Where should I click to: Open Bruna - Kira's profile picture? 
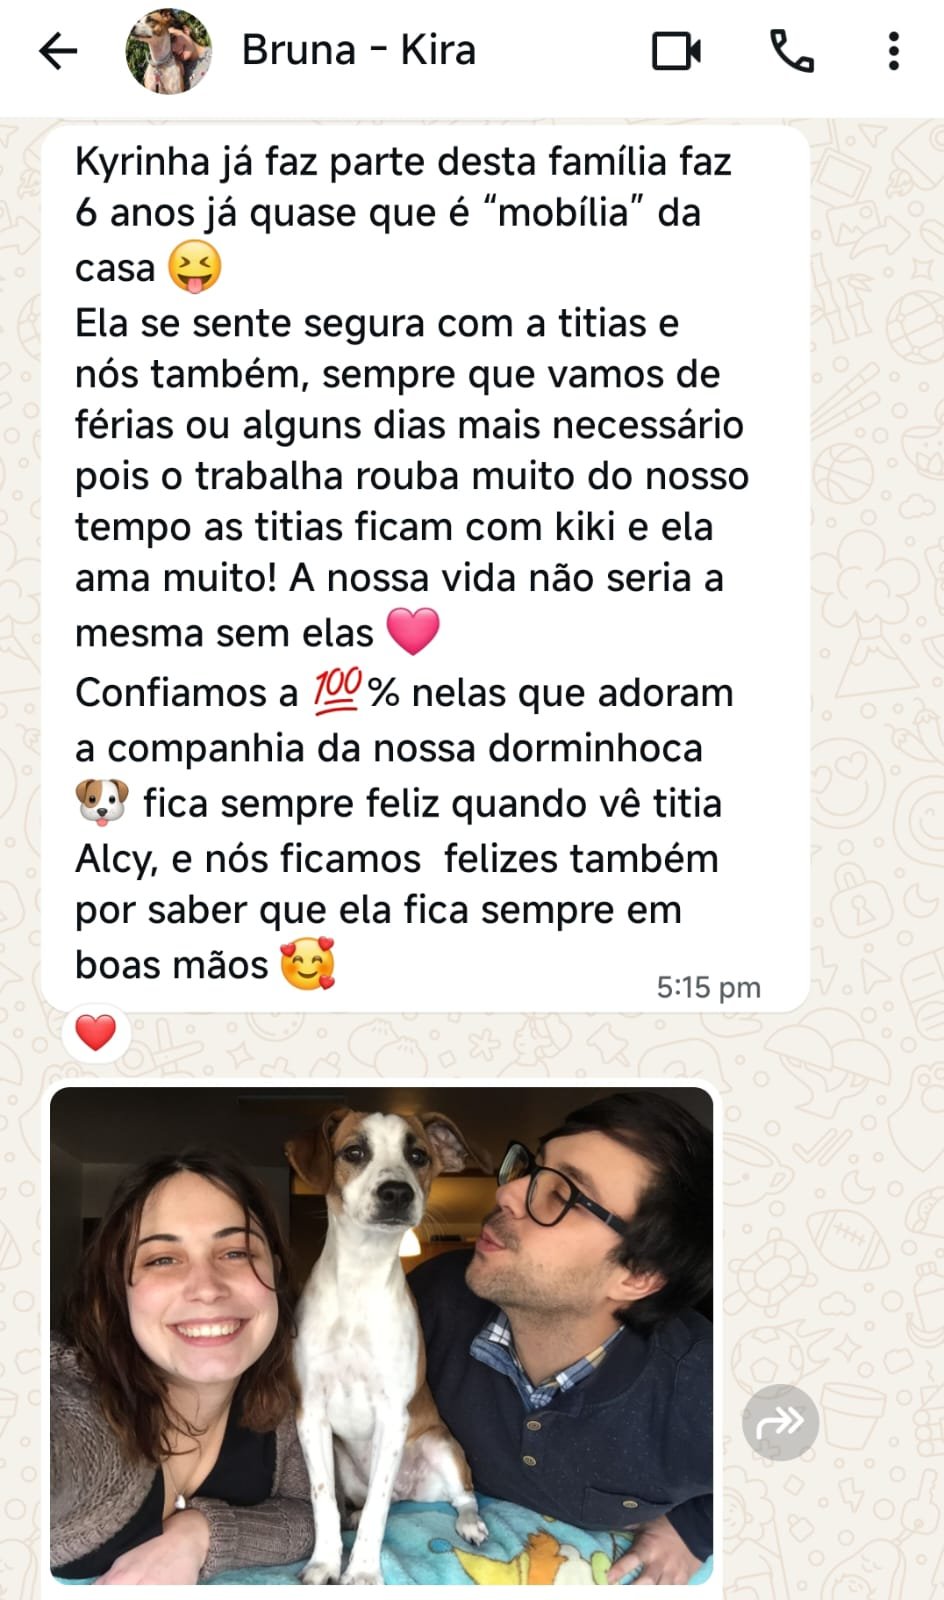(169, 52)
